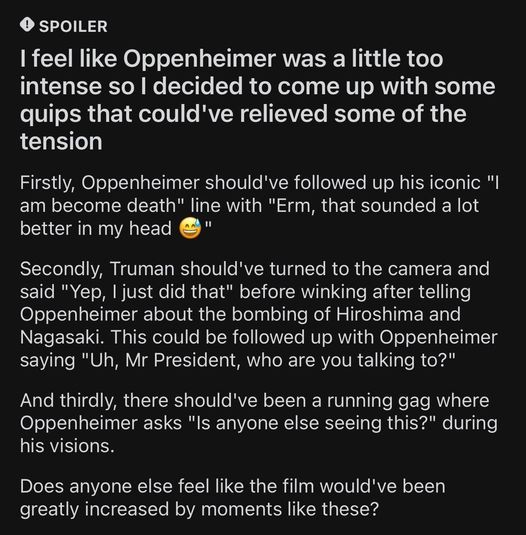
Task: Click the word "Oppenheimer" in the post title
Action: coord(199,59)
